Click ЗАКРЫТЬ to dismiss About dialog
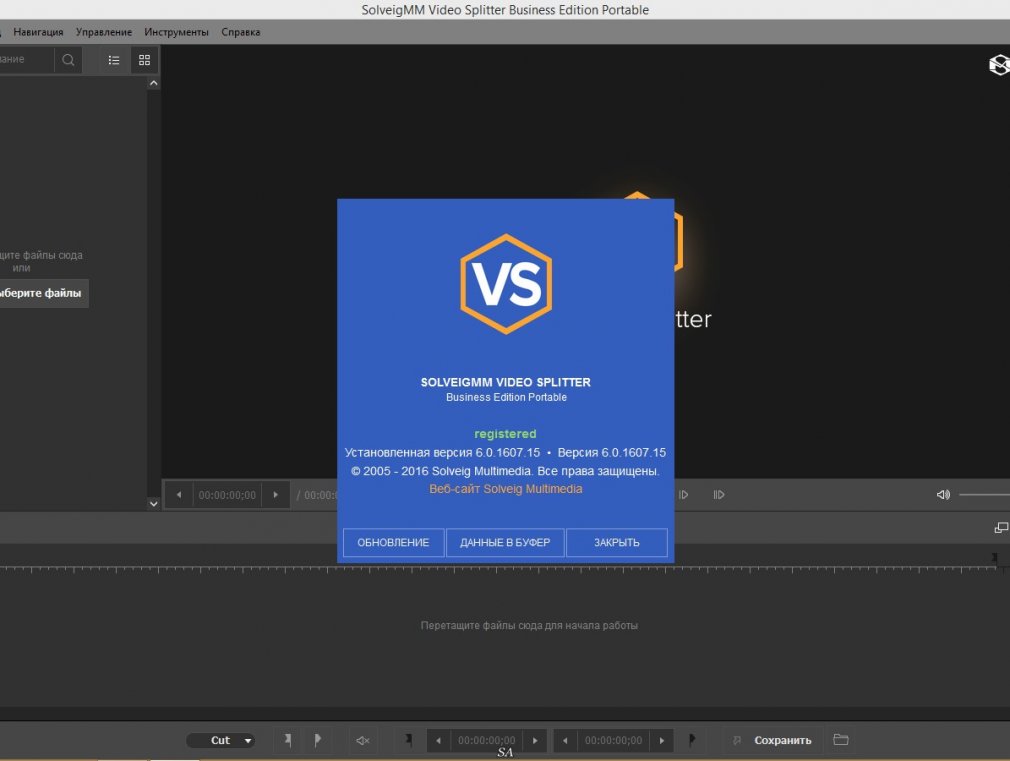 [616, 543]
